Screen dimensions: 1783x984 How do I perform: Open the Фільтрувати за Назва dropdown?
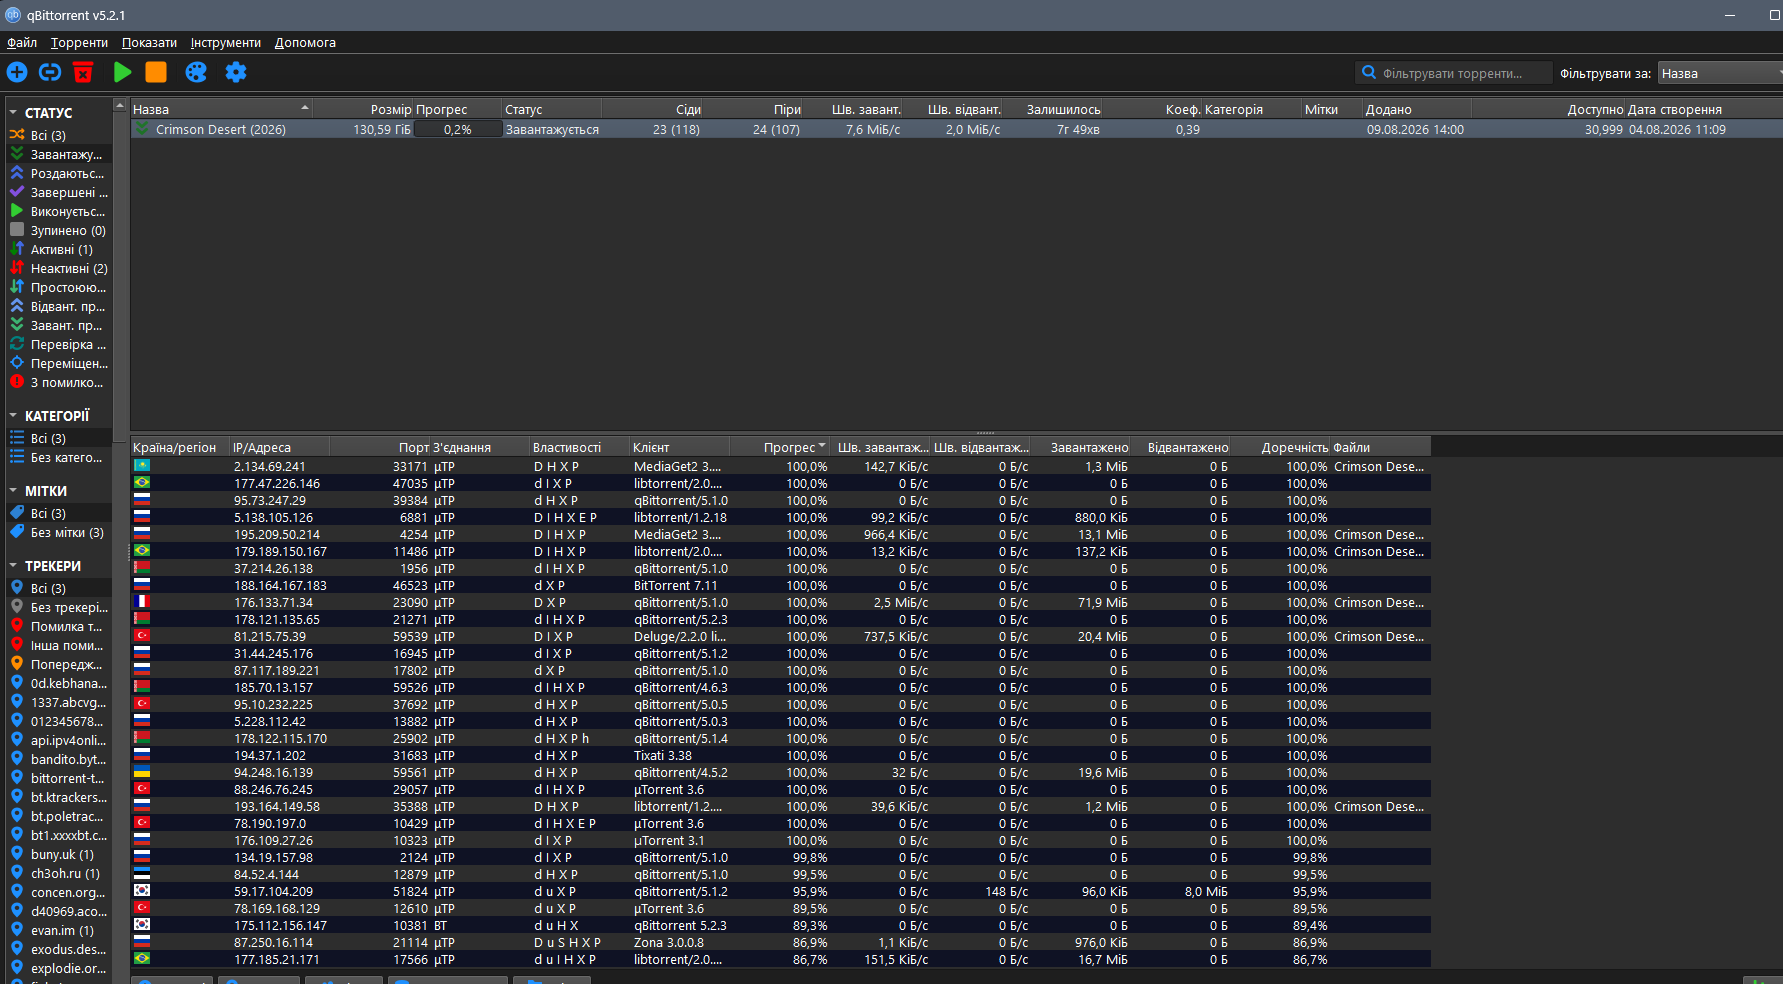click(1720, 73)
